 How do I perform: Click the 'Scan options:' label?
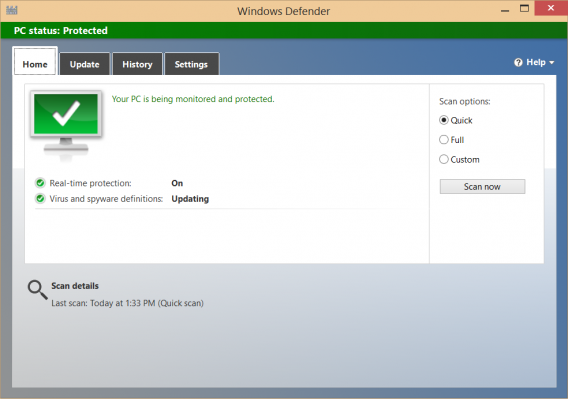(x=465, y=101)
